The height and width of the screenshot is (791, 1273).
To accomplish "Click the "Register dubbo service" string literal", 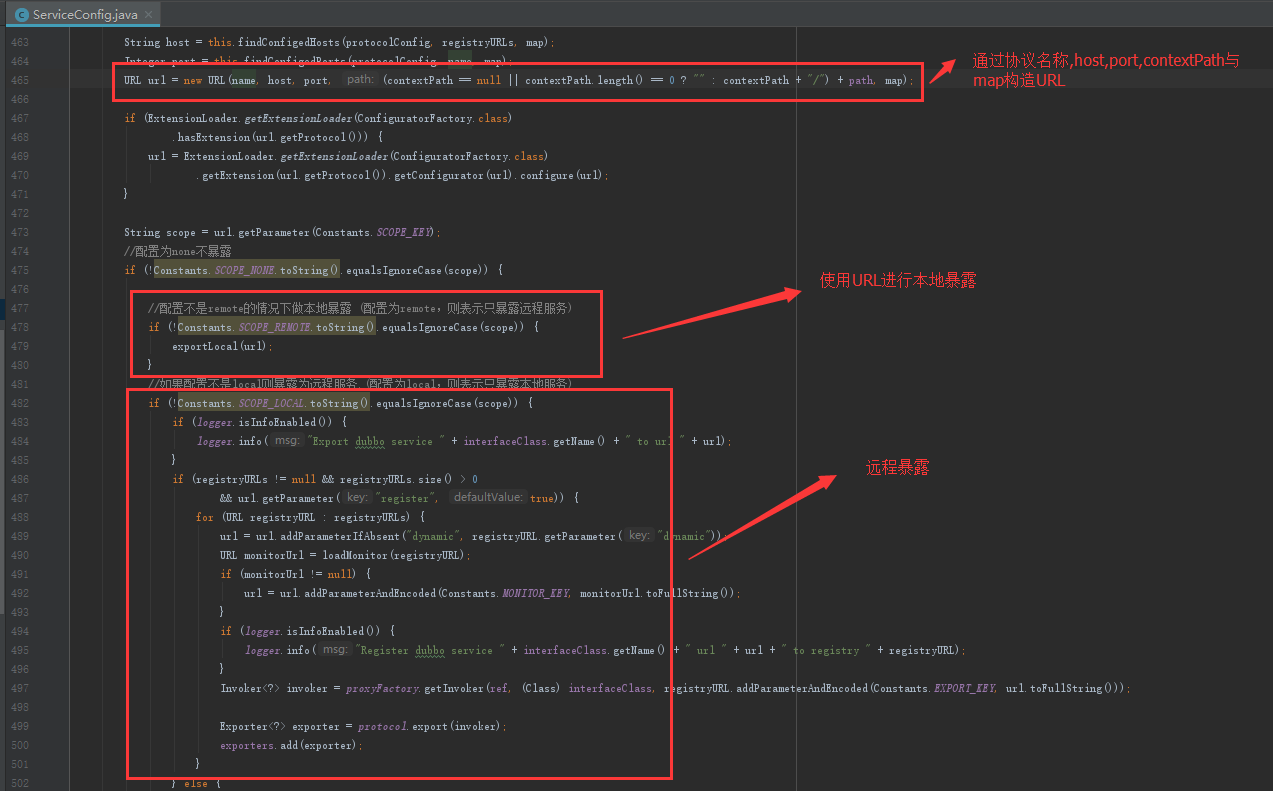I will click(429, 650).
